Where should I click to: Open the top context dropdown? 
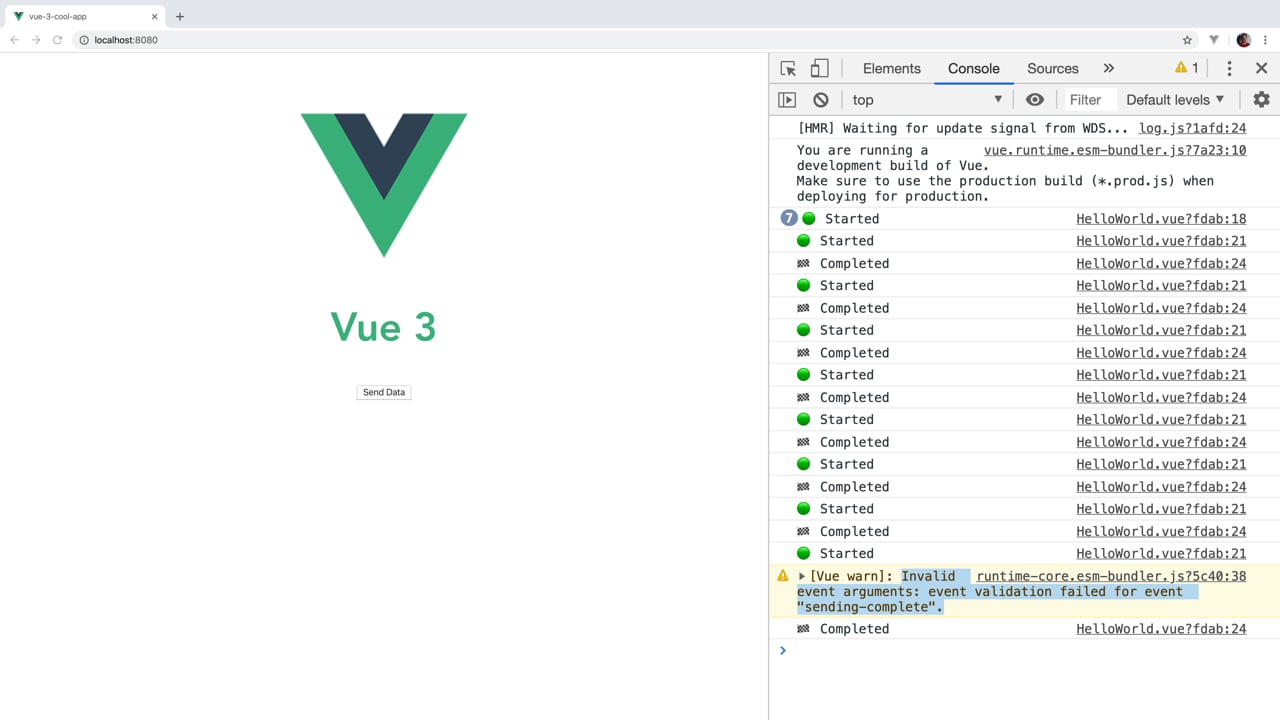click(927, 100)
